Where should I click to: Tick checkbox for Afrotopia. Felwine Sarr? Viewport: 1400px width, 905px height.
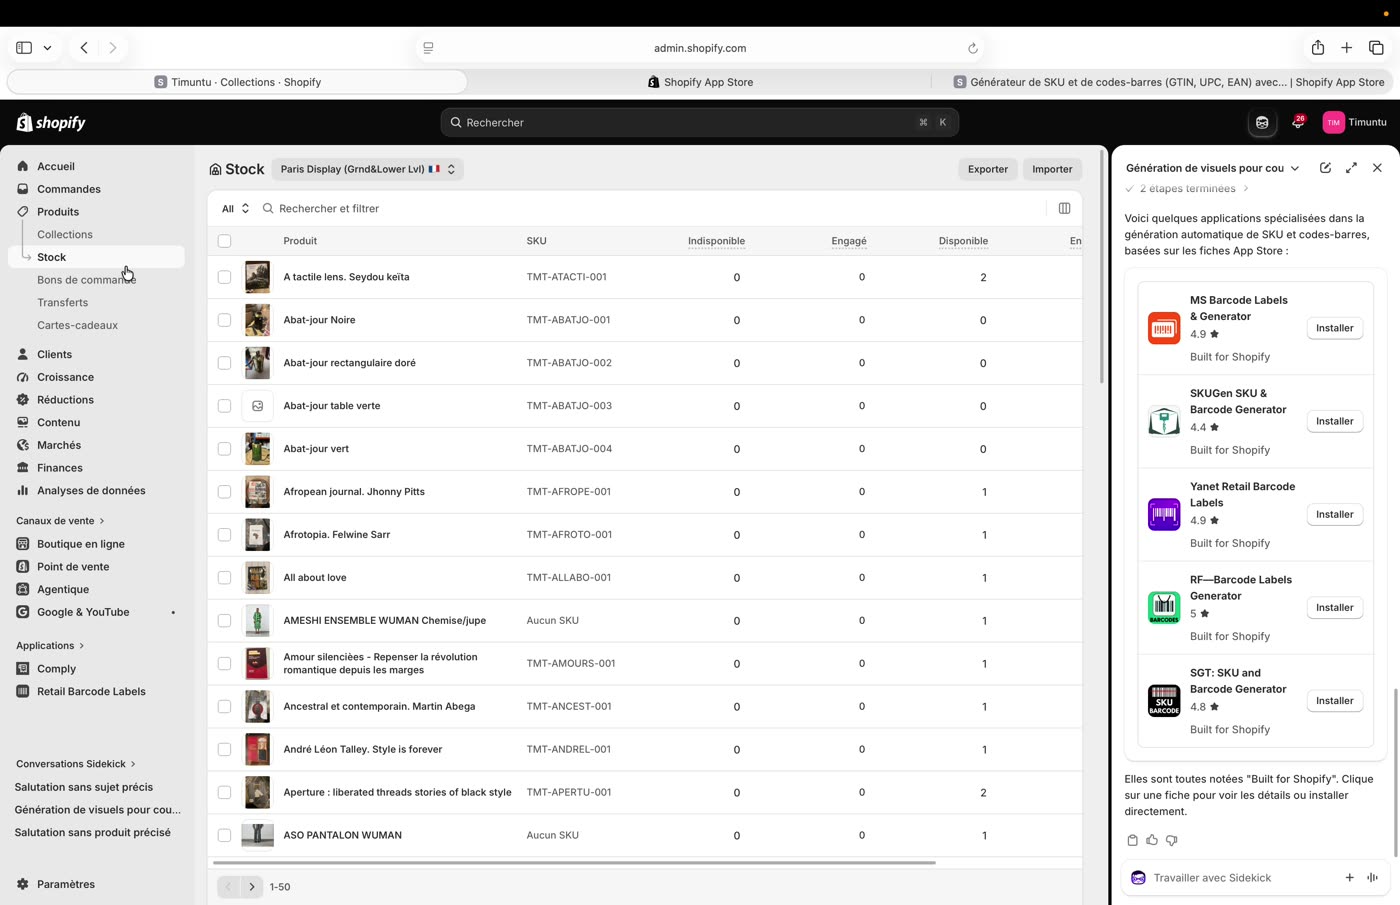(x=224, y=535)
